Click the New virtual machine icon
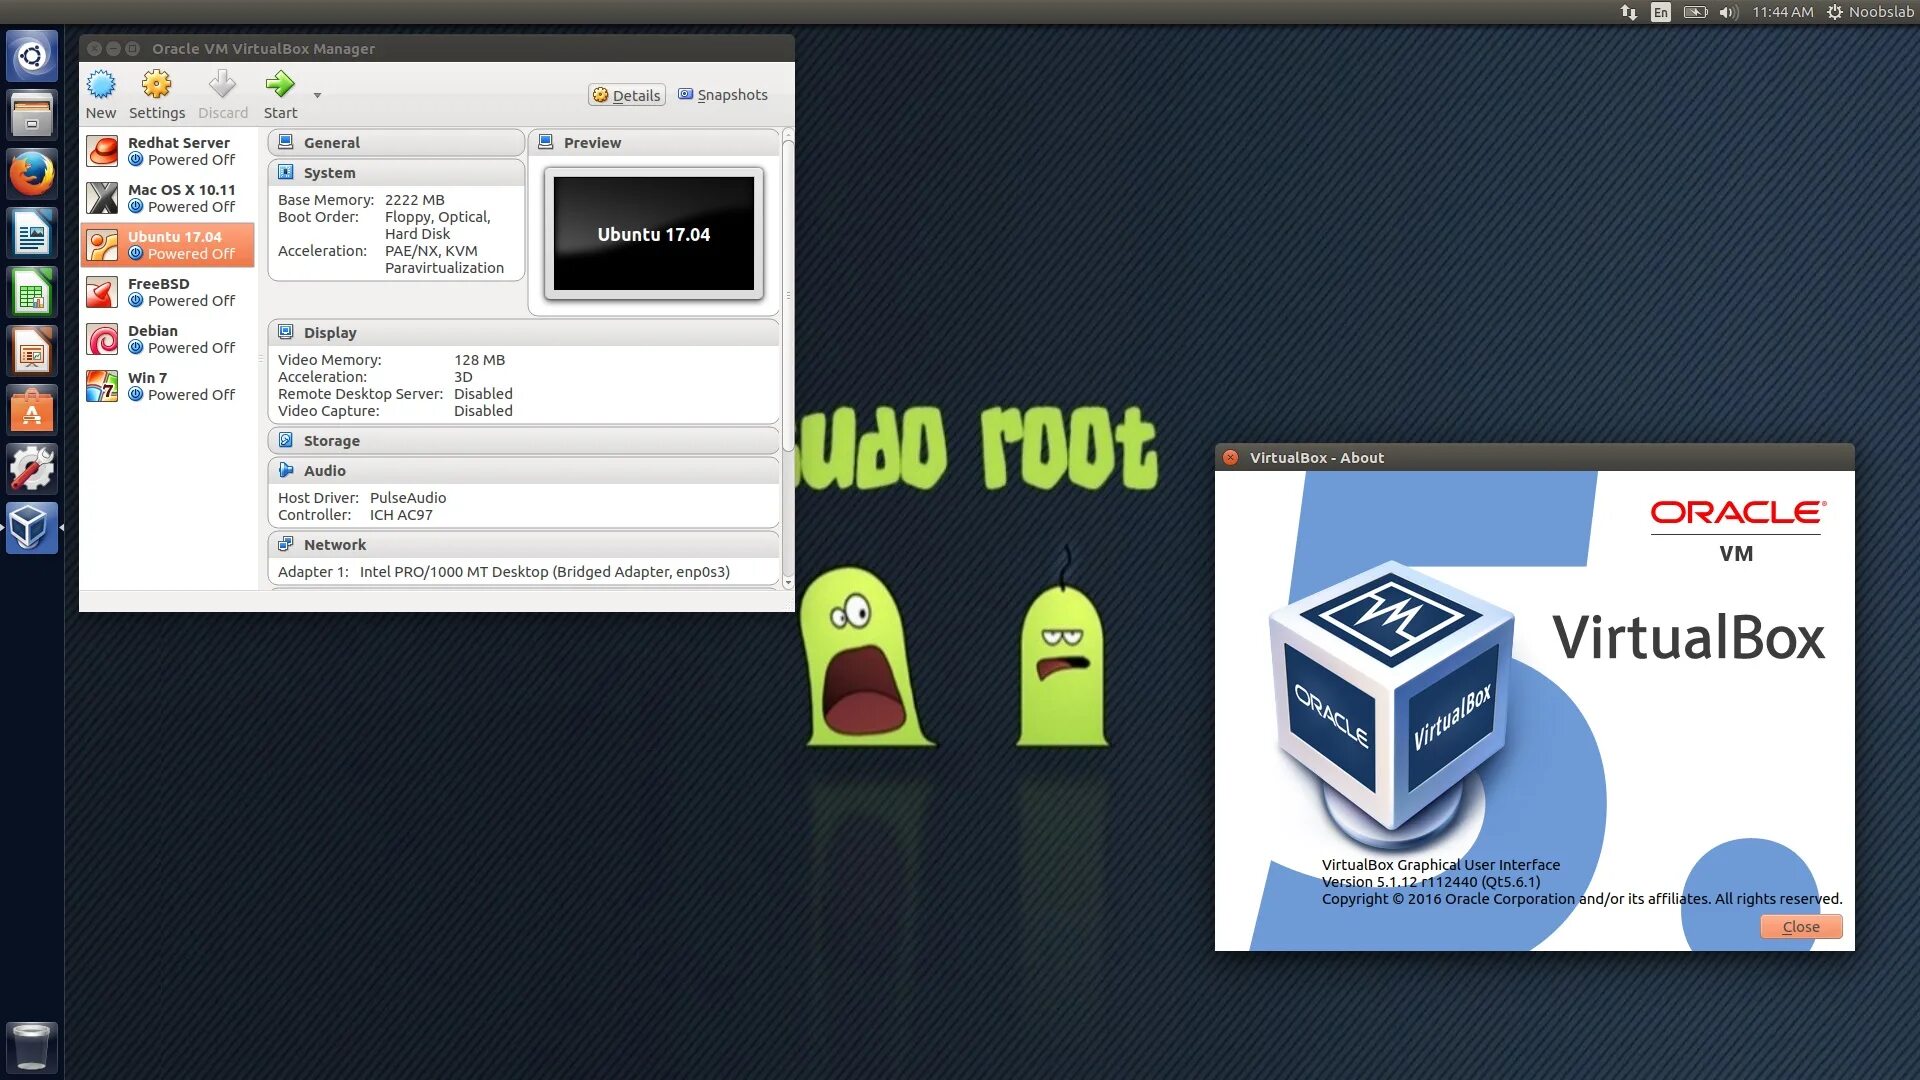1920x1080 pixels. 100,85
